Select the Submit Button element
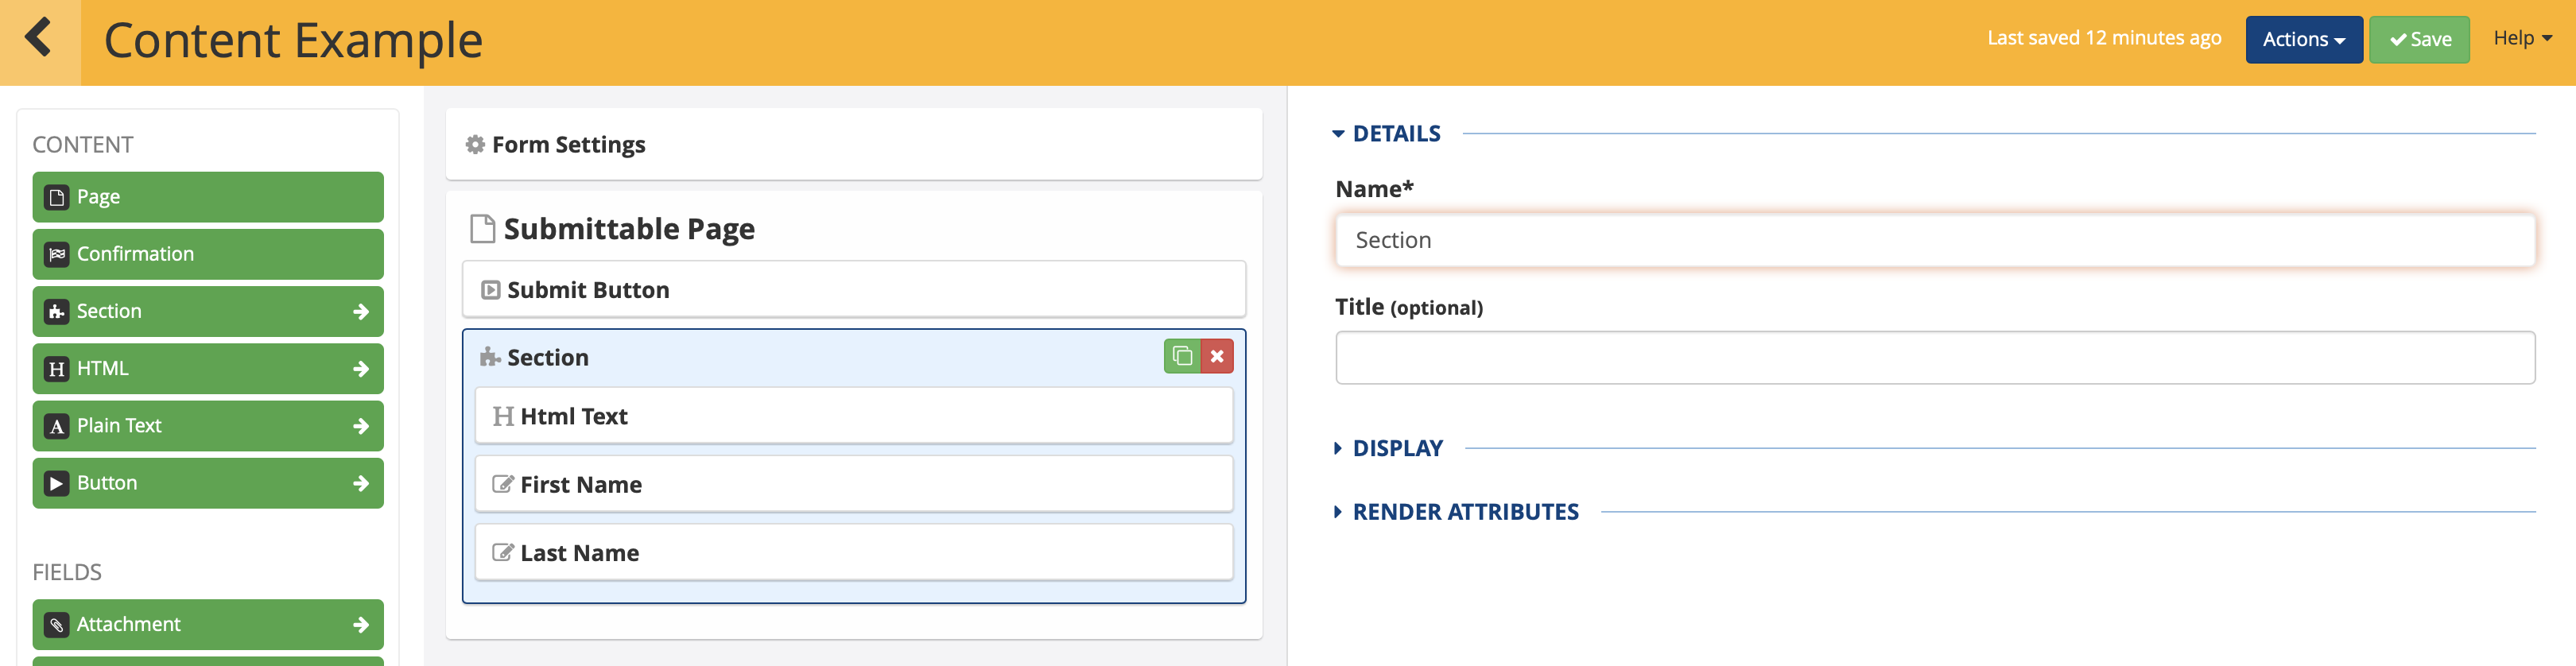Viewport: 2576px width, 666px height. click(854, 290)
